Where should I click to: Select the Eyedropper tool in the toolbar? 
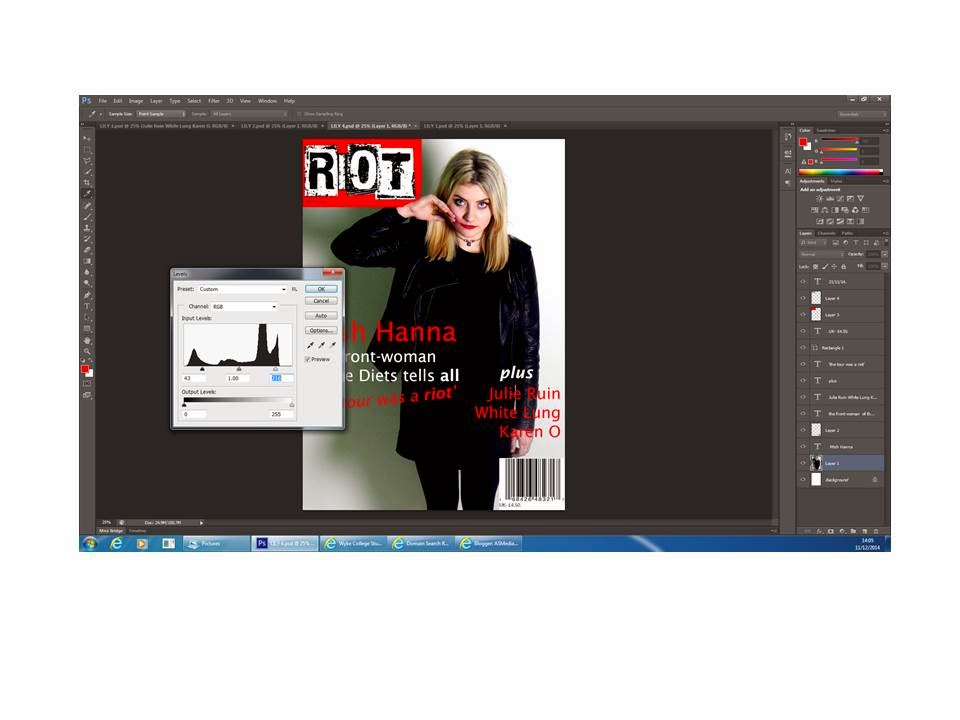87,194
